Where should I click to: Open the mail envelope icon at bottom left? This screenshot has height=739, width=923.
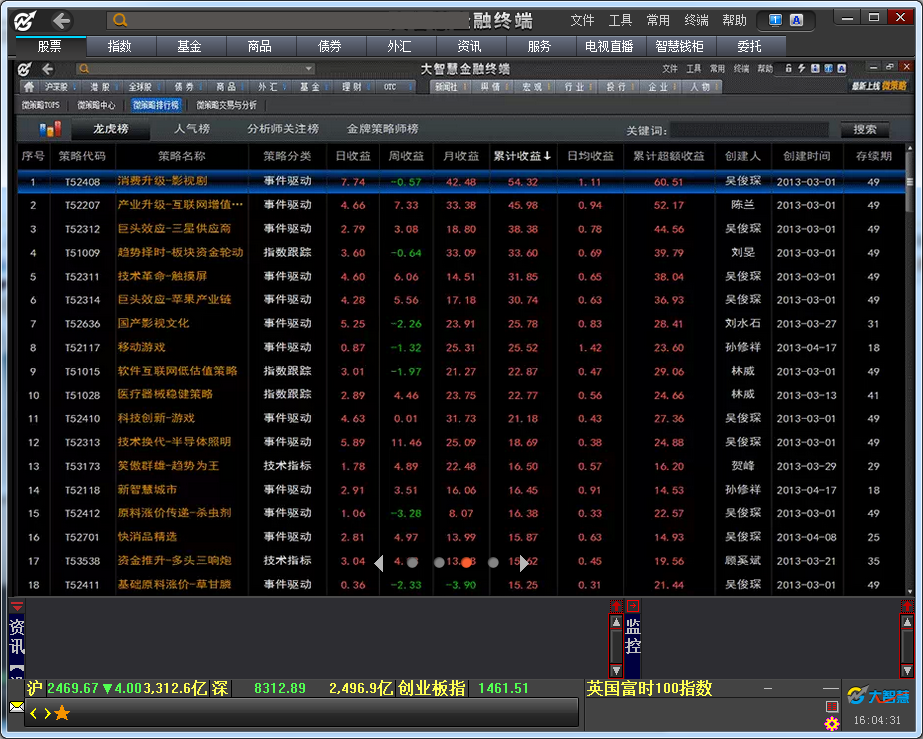pos(17,706)
